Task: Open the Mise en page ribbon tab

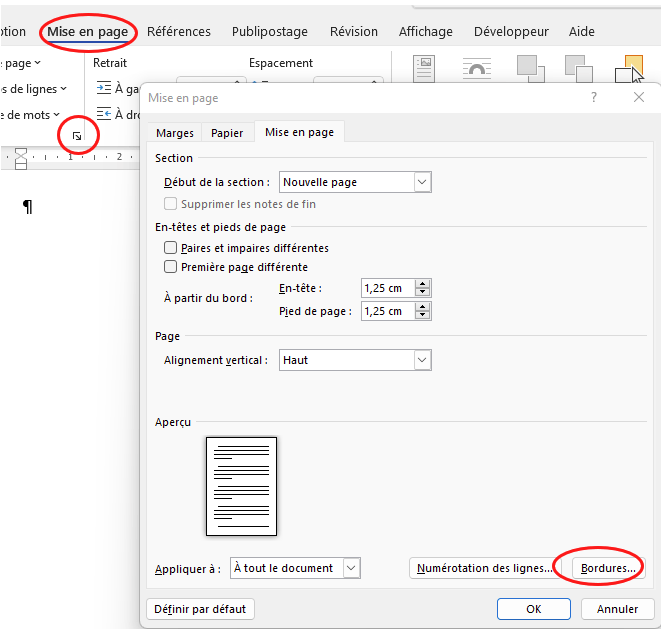Action: (88, 32)
